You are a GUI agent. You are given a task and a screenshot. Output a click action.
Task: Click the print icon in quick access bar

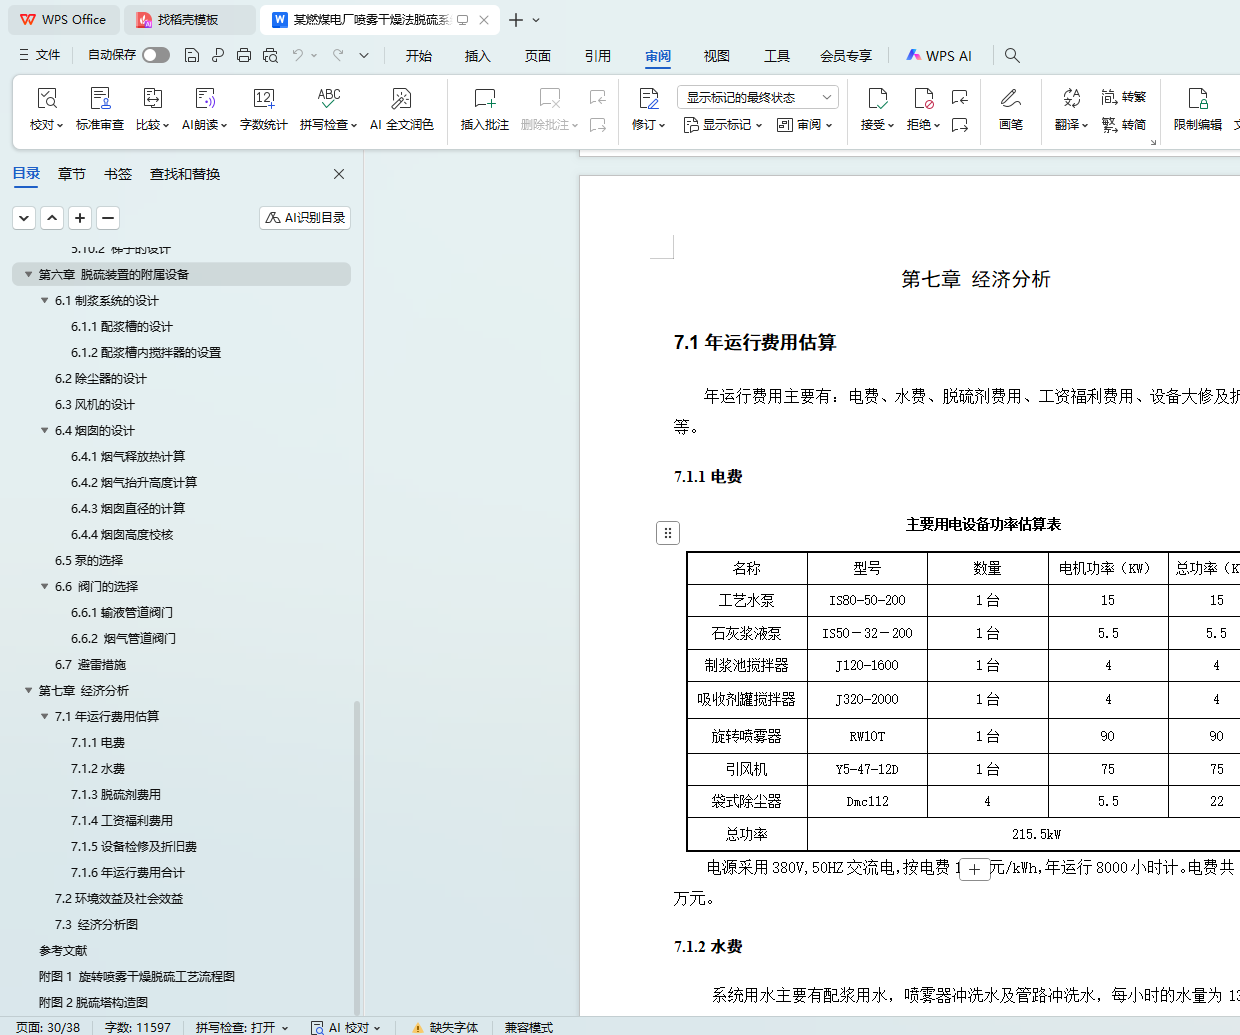pos(244,55)
